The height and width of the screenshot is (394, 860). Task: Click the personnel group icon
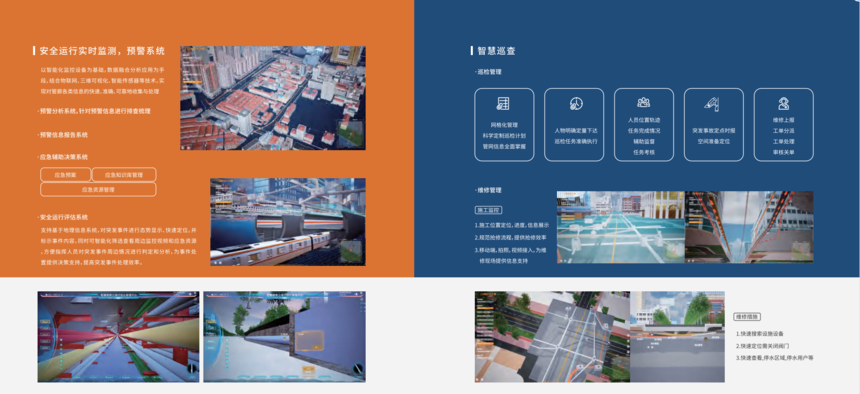pyautogui.click(x=643, y=103)
